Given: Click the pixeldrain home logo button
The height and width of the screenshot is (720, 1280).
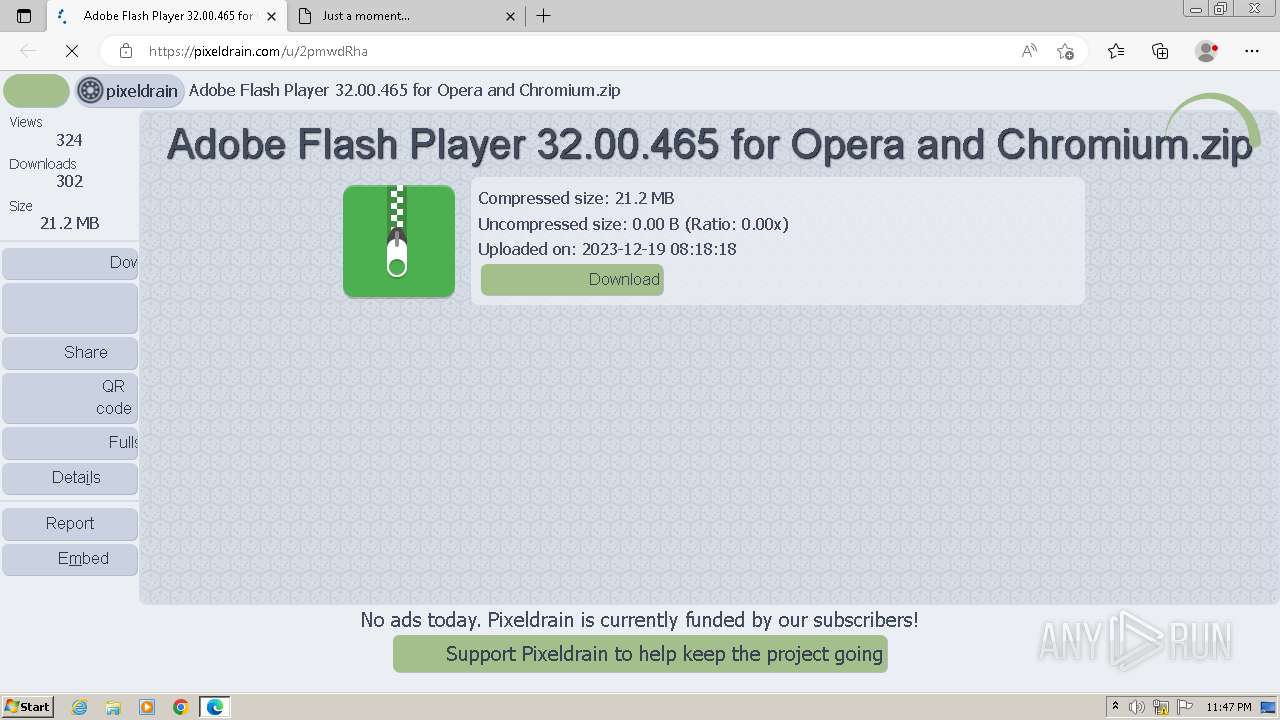Looking at the screenshot, I should tap(129, 91).
